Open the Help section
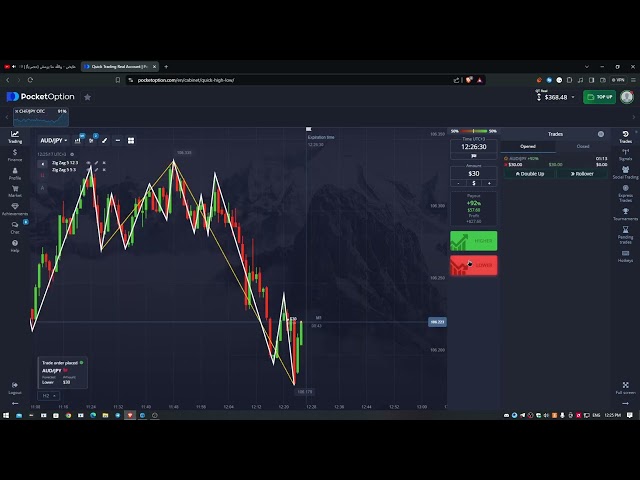 point(15,246)
